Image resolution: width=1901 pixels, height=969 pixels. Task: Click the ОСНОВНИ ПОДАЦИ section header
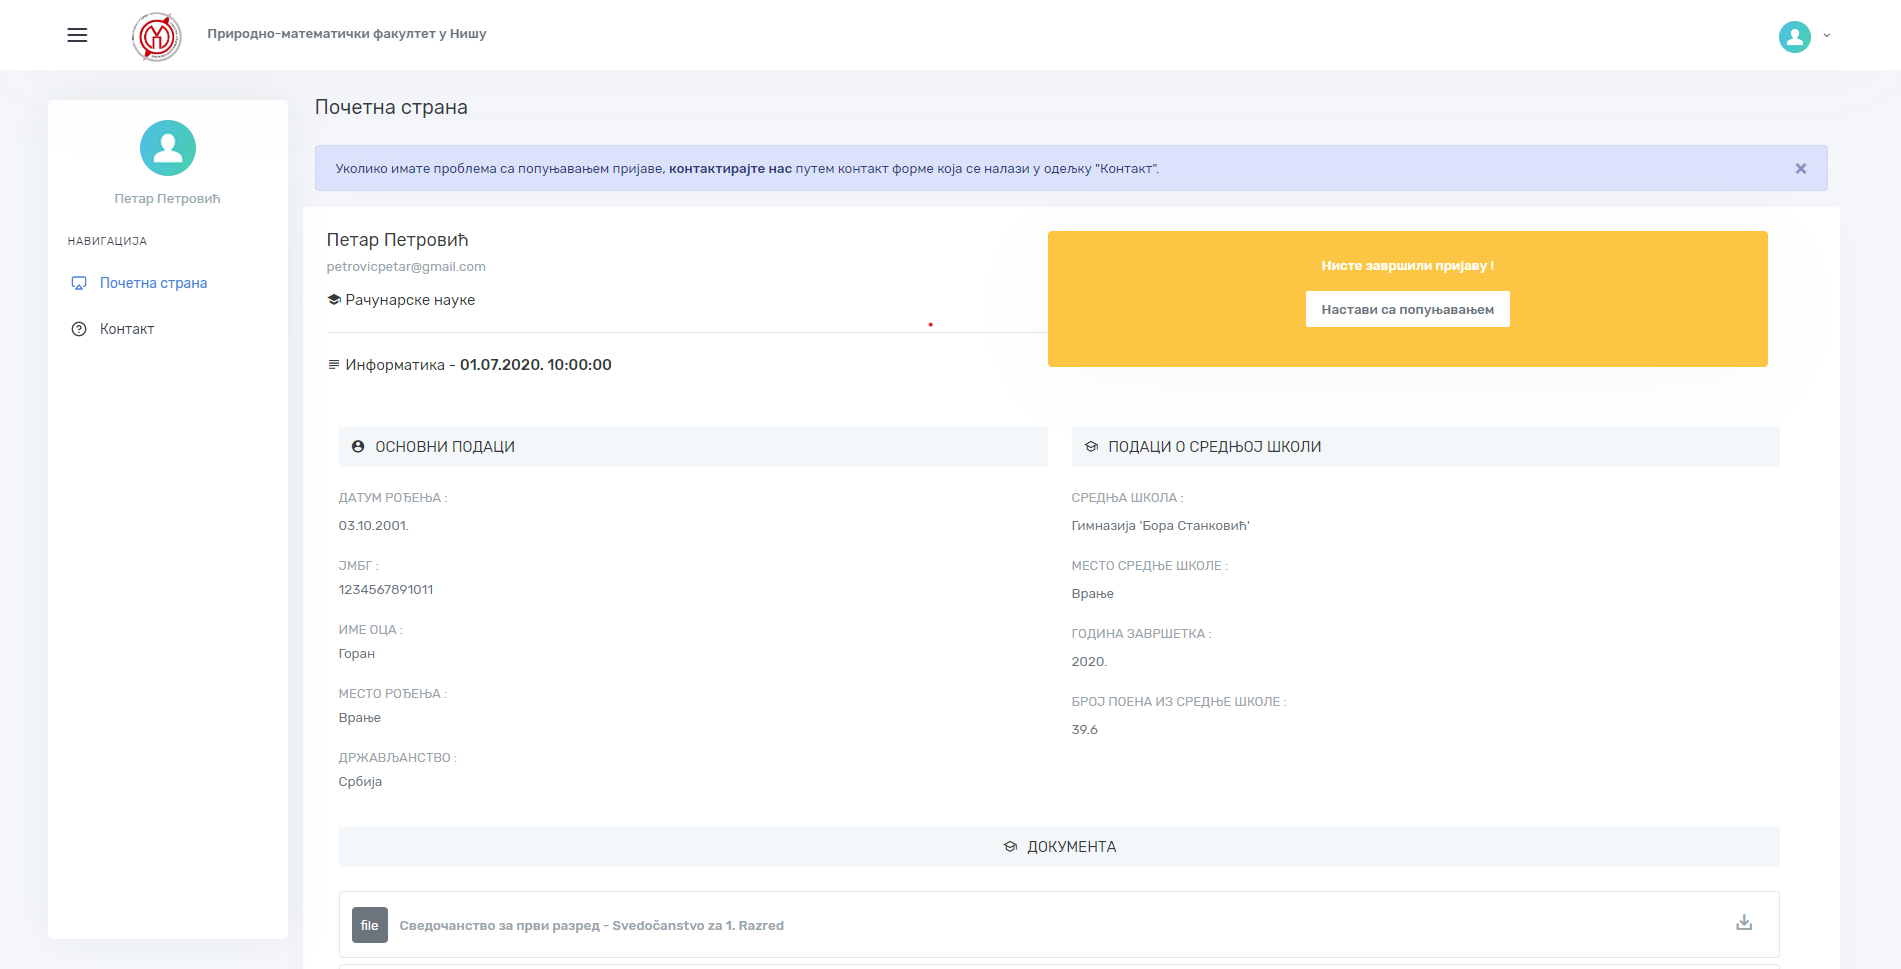[444, 447]
